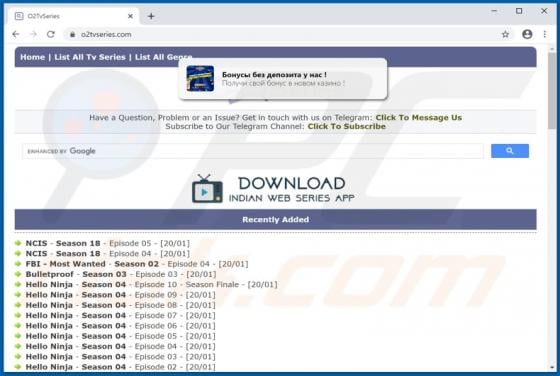Open Hello Ninja Season 04 Episode 07
The width and height of the screenshot is (560, 376).
tap(120, 316)
